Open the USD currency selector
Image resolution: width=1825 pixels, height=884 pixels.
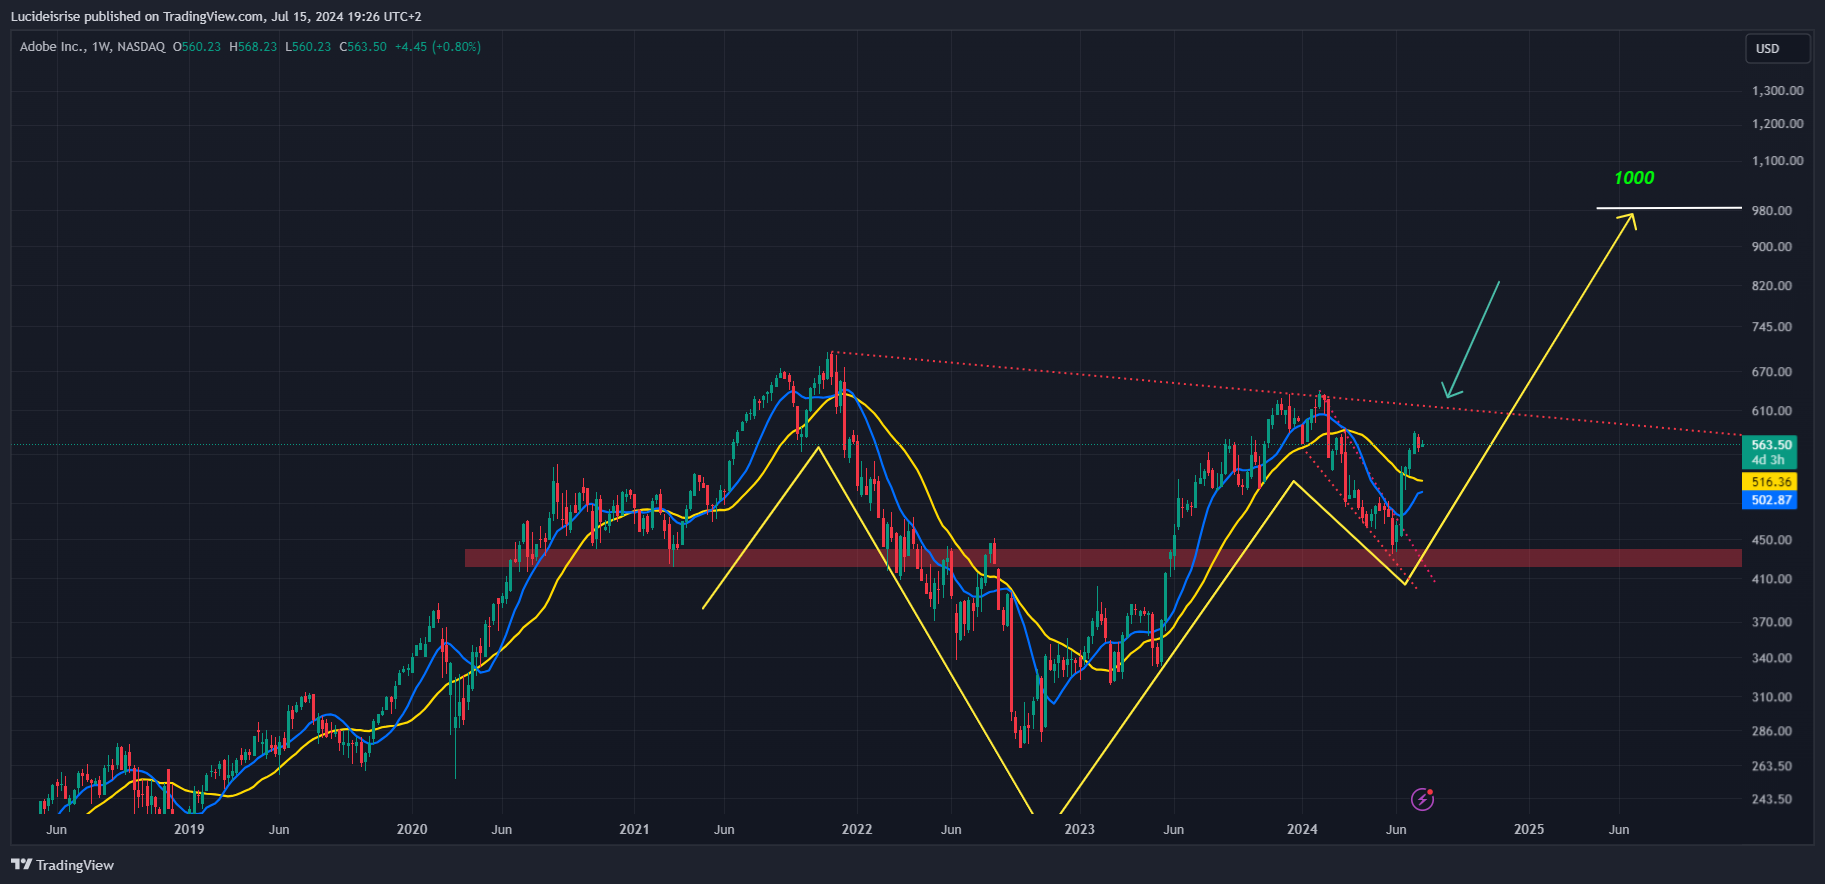coord(1778,48)
